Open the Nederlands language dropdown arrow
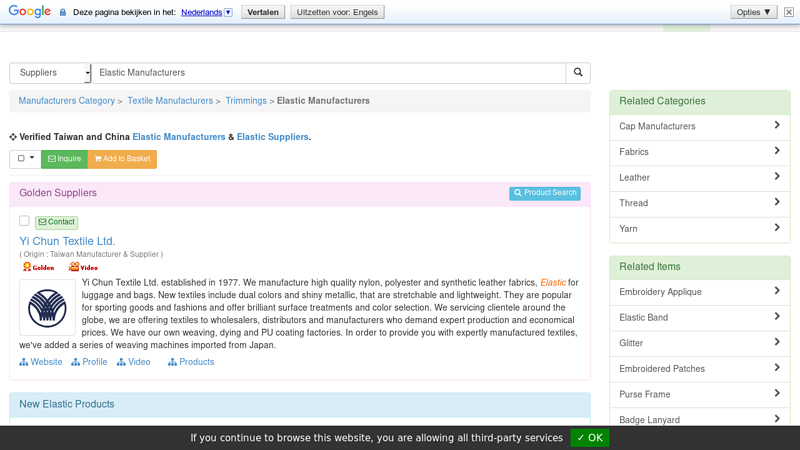This screenshot has height=450, width=800. pos(229,12)
